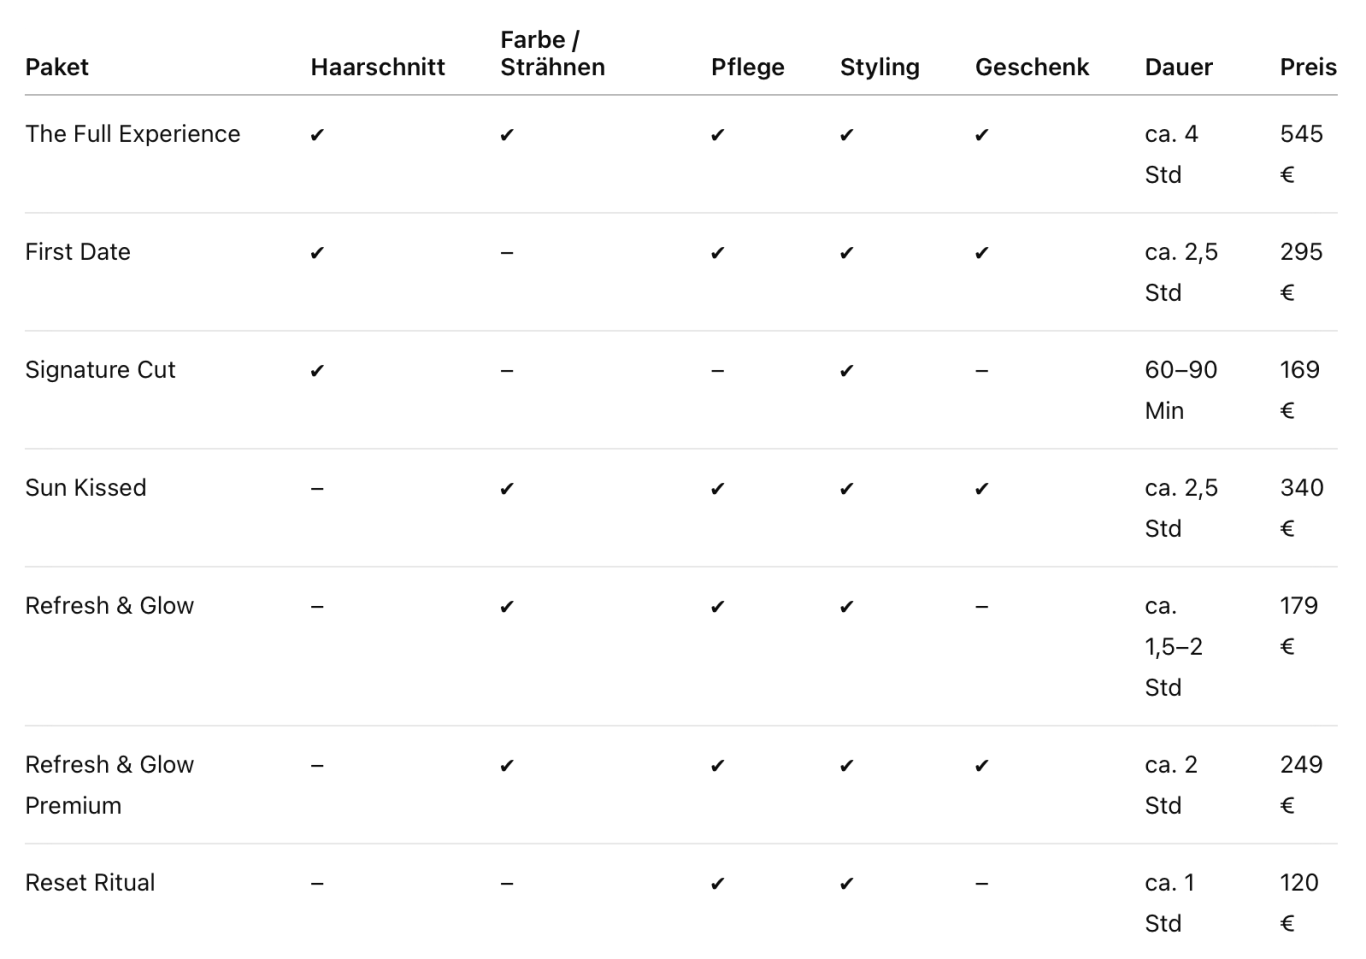Click the Haarschnitt dash for Sun Kissed
The image size is (1366, 959).
tap(317, 489)
